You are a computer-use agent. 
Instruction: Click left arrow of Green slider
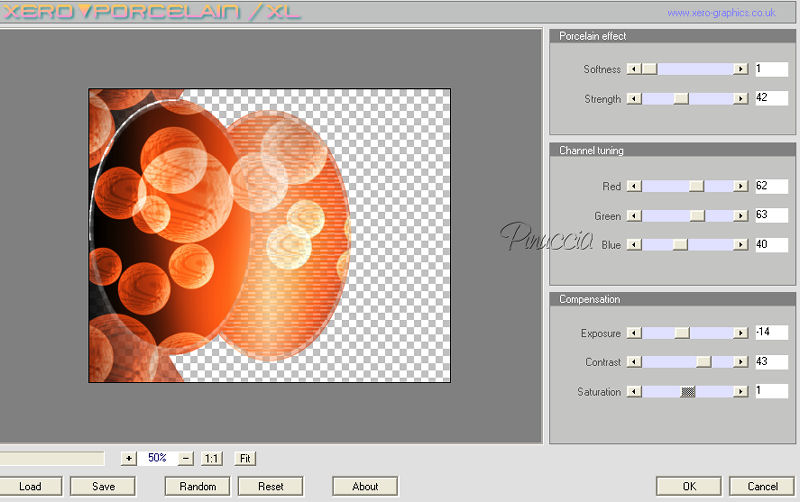point(633,215)
